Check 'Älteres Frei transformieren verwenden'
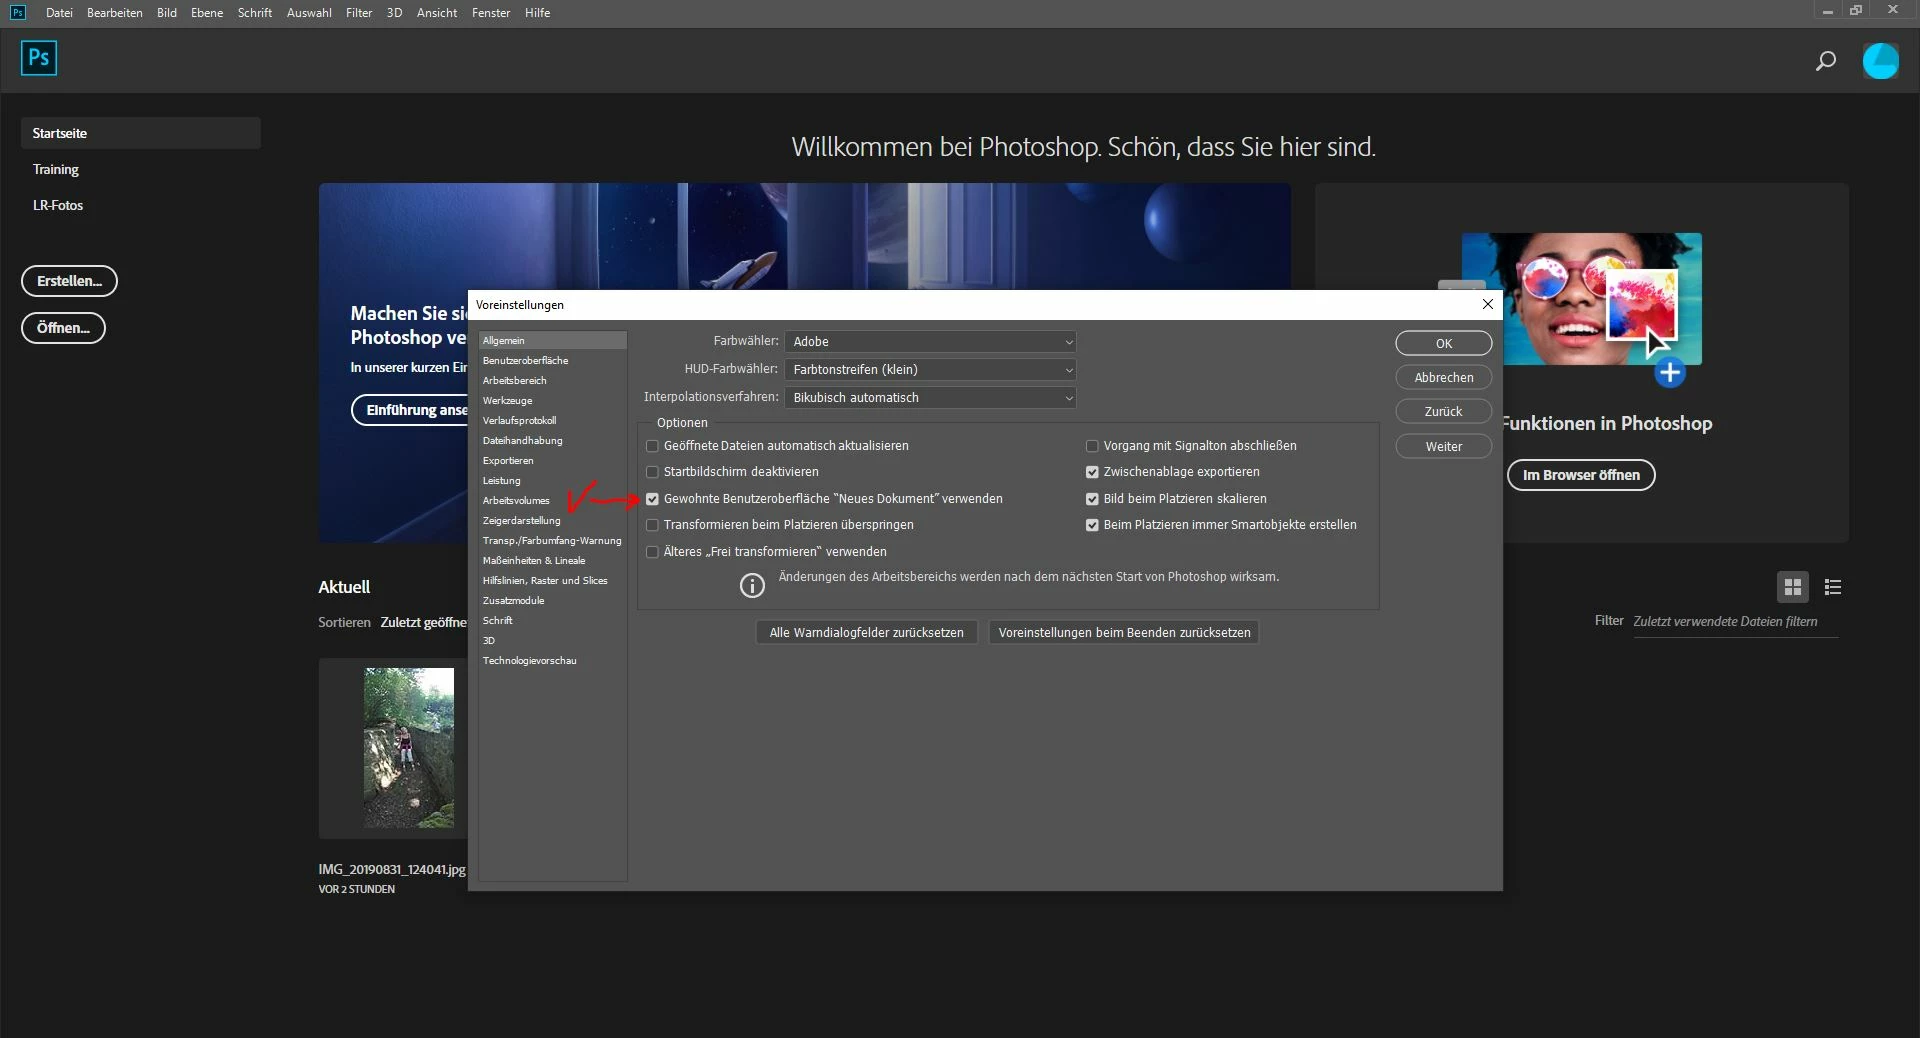The width and height of the screenshot is (1920, 1038). (x=652, y=552)
